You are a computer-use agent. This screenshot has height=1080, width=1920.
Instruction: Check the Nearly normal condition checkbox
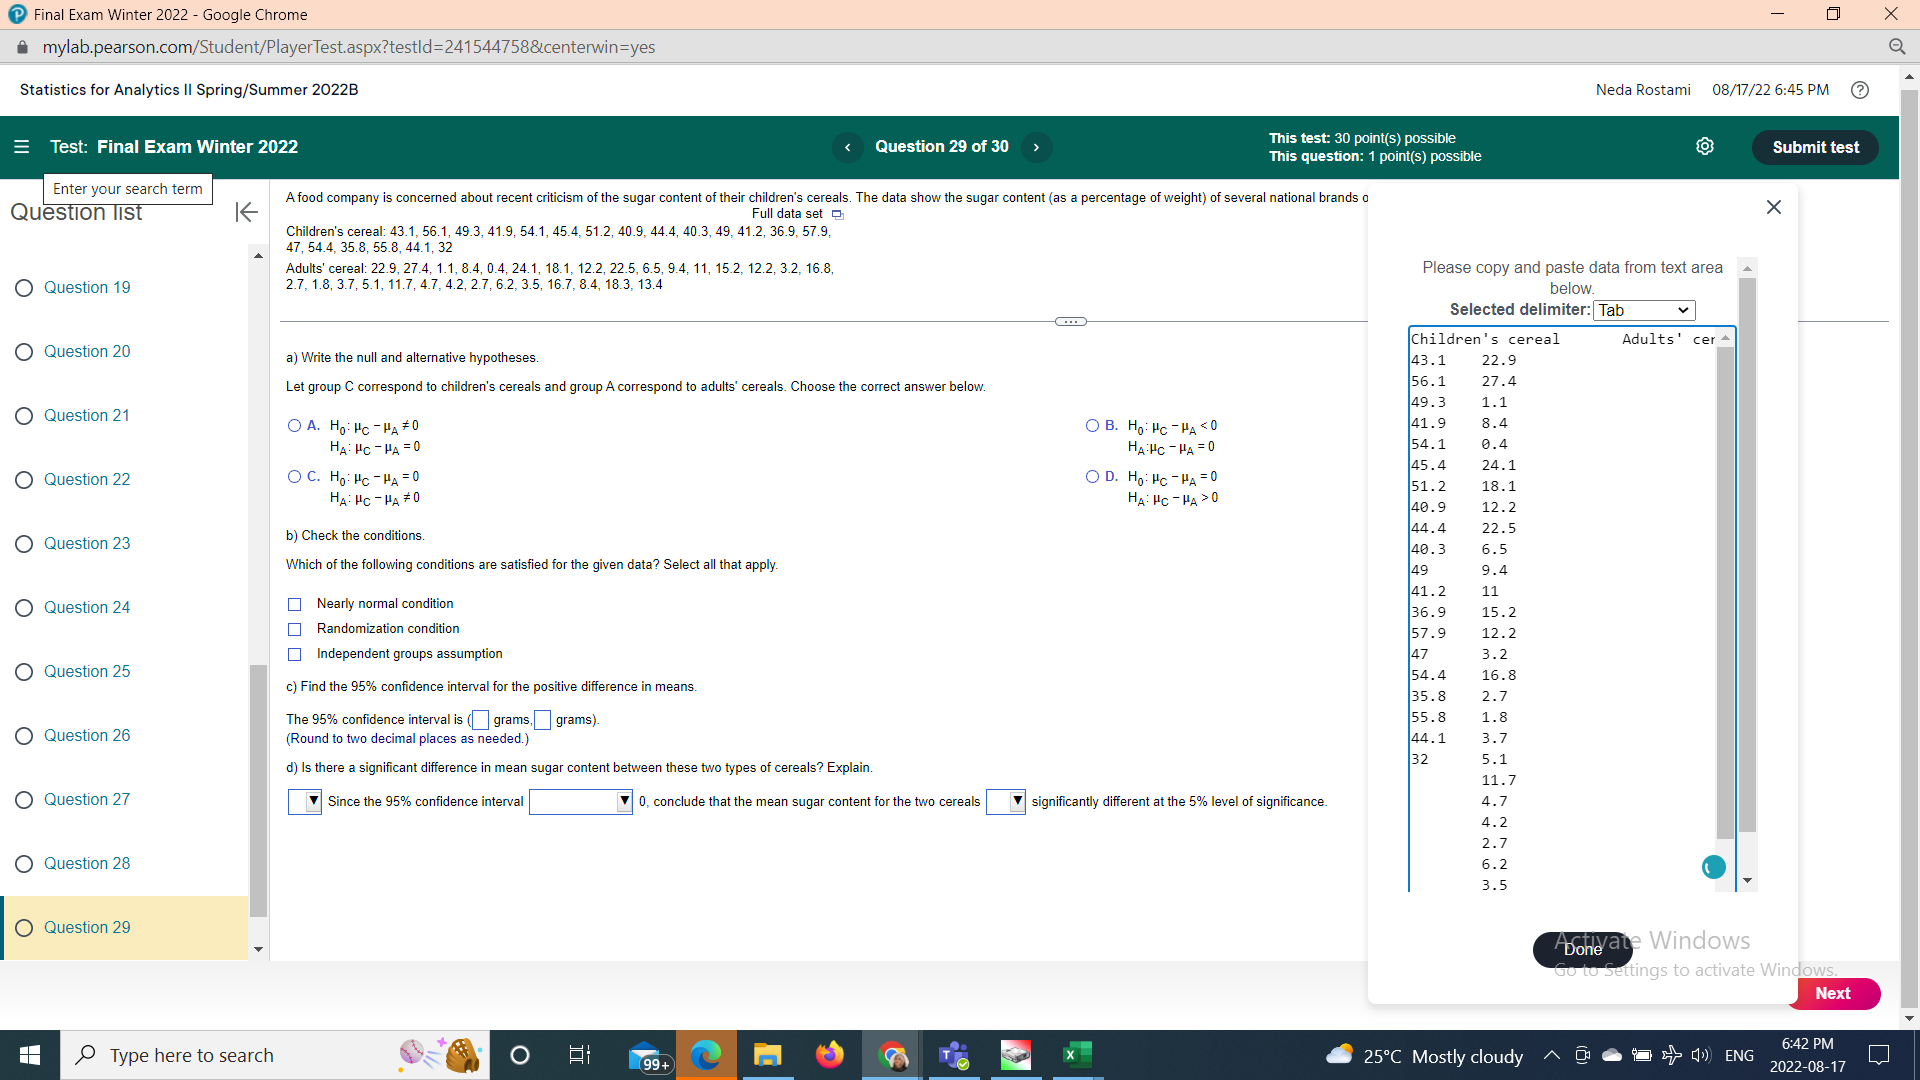(x=294, y=604)
